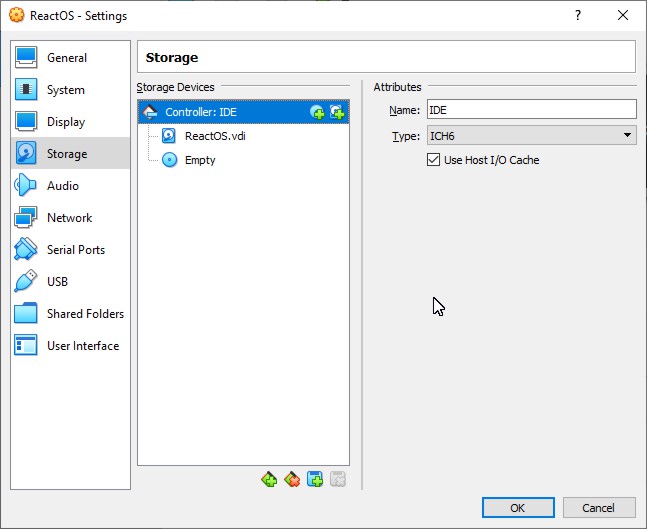Click the IDE controller chip icon
This screenshot has width=647, height=529.
pos(150,112)
